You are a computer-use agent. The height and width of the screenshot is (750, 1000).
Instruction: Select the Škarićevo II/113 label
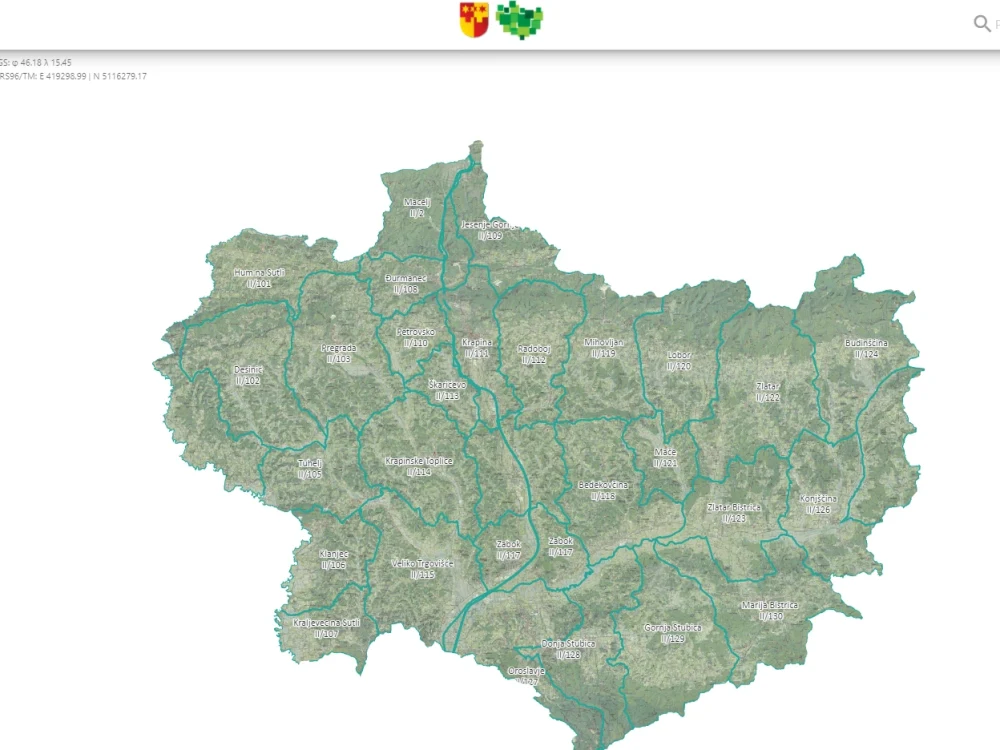tap(447, 390)
